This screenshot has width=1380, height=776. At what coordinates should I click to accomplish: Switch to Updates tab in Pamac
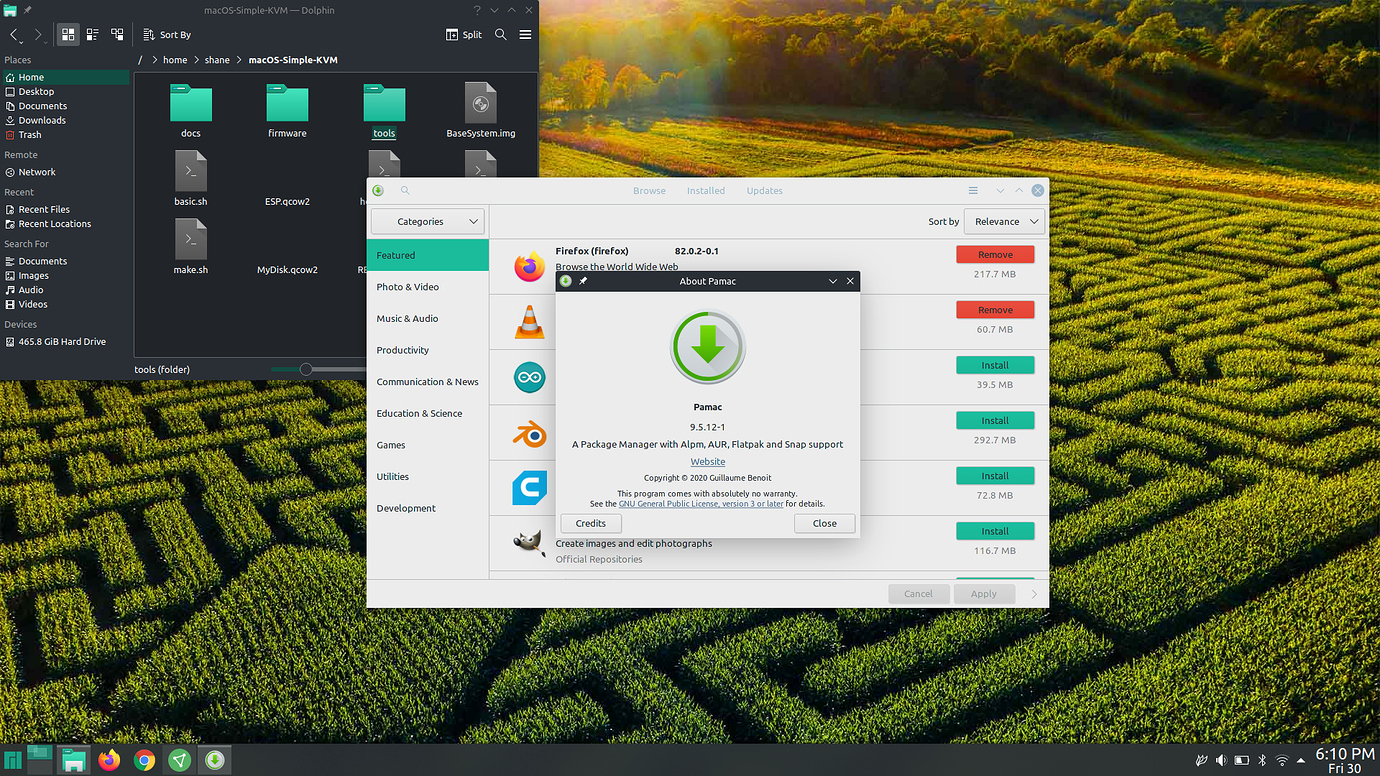pyautogui.click(x=765, y=190)
